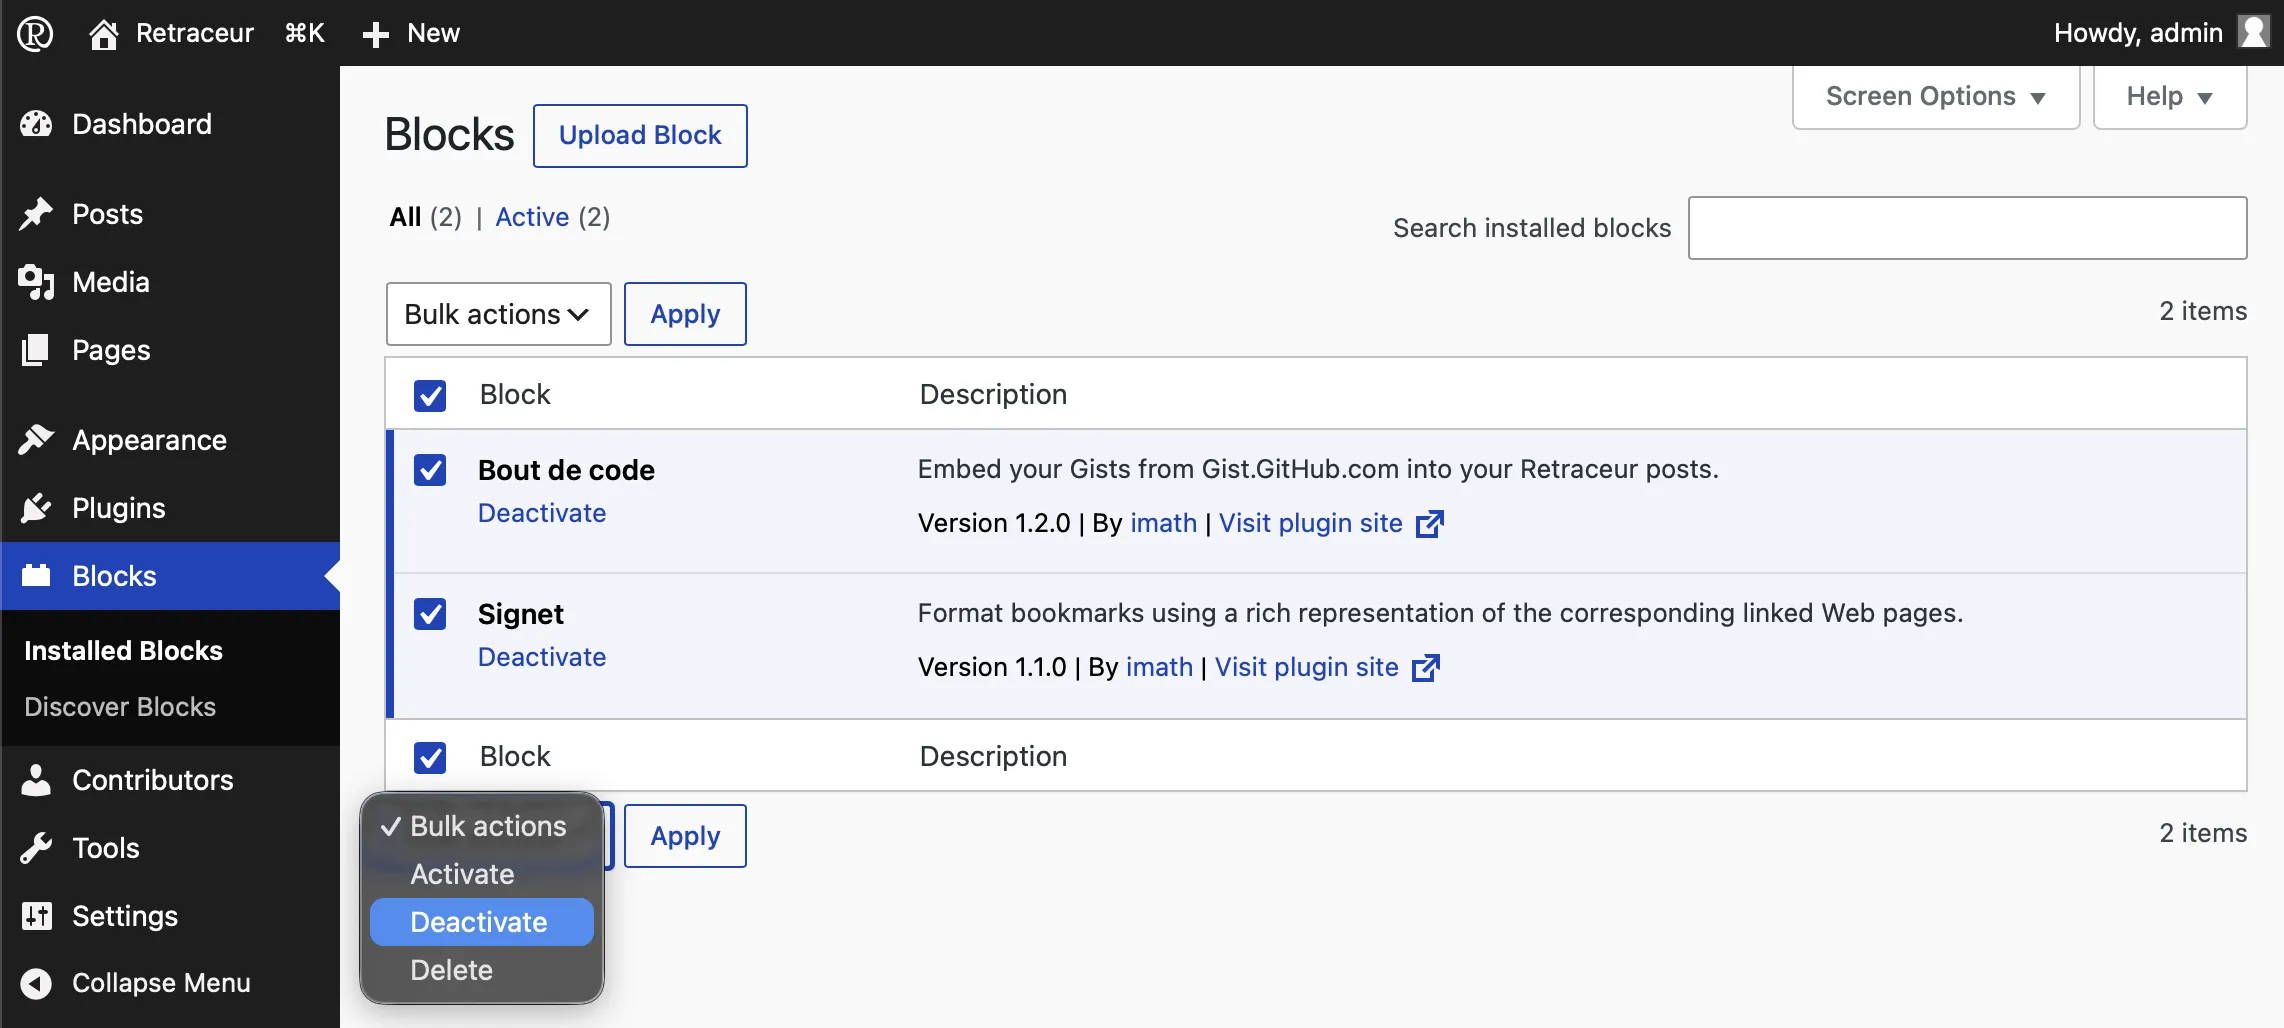Click the top Apply button
2284x1028 pixels.
point(685,314)
